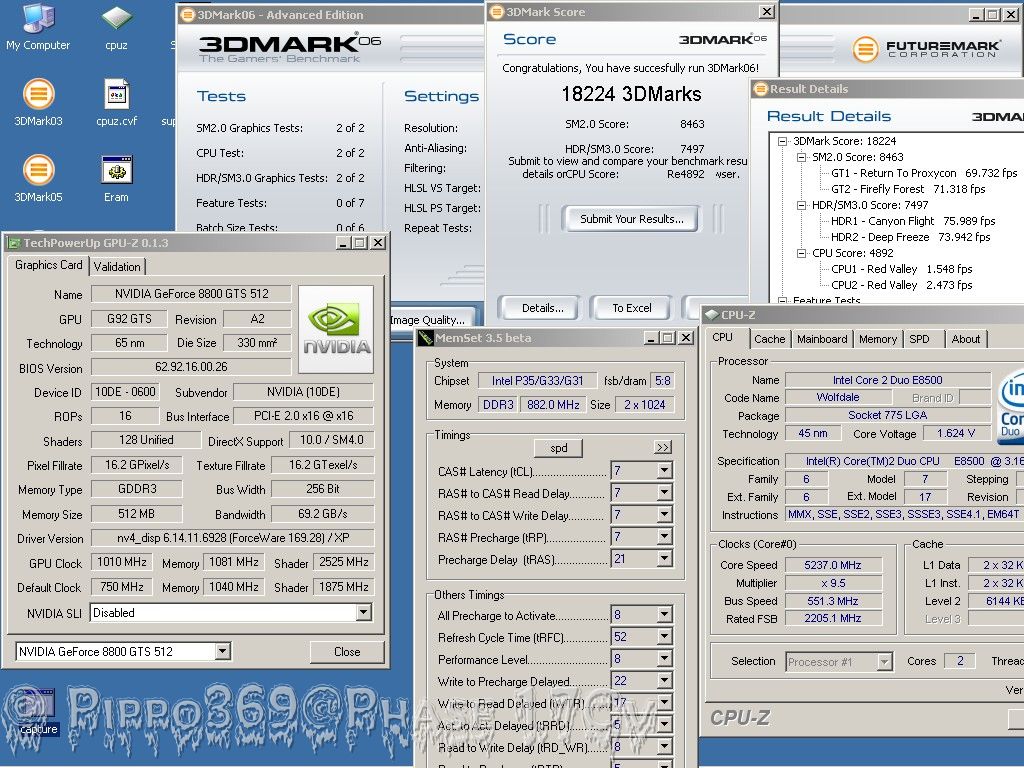
Task: Click Submit Your Results button
Action: pyautogui.click(x=632, y=219)
